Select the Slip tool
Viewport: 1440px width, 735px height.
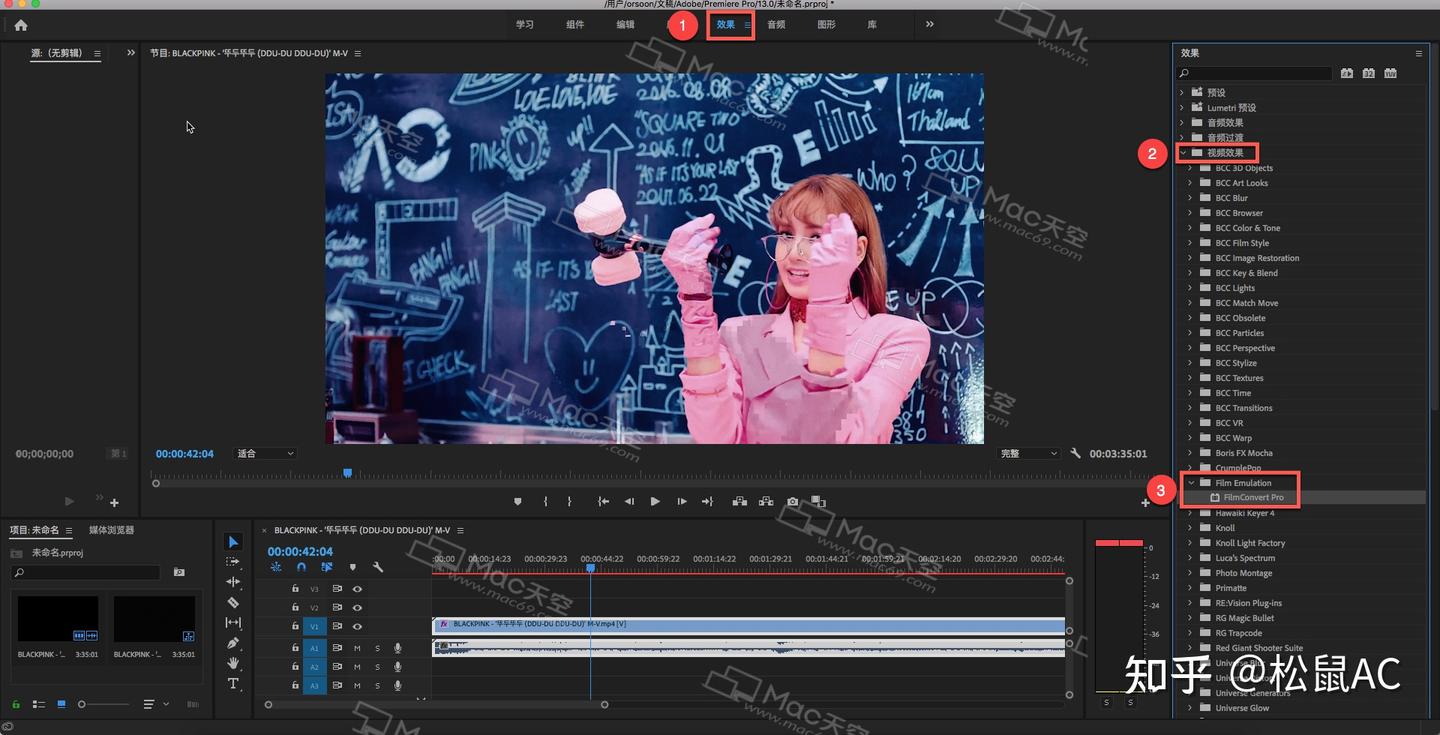[x=233, y=623]
